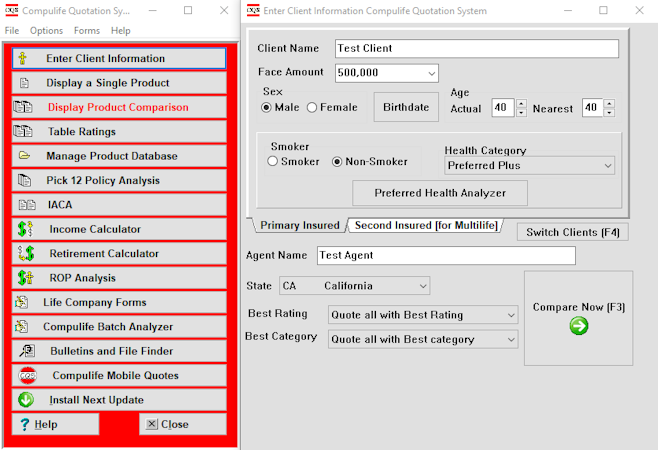Increase the Actual age value

pos(521,103)
